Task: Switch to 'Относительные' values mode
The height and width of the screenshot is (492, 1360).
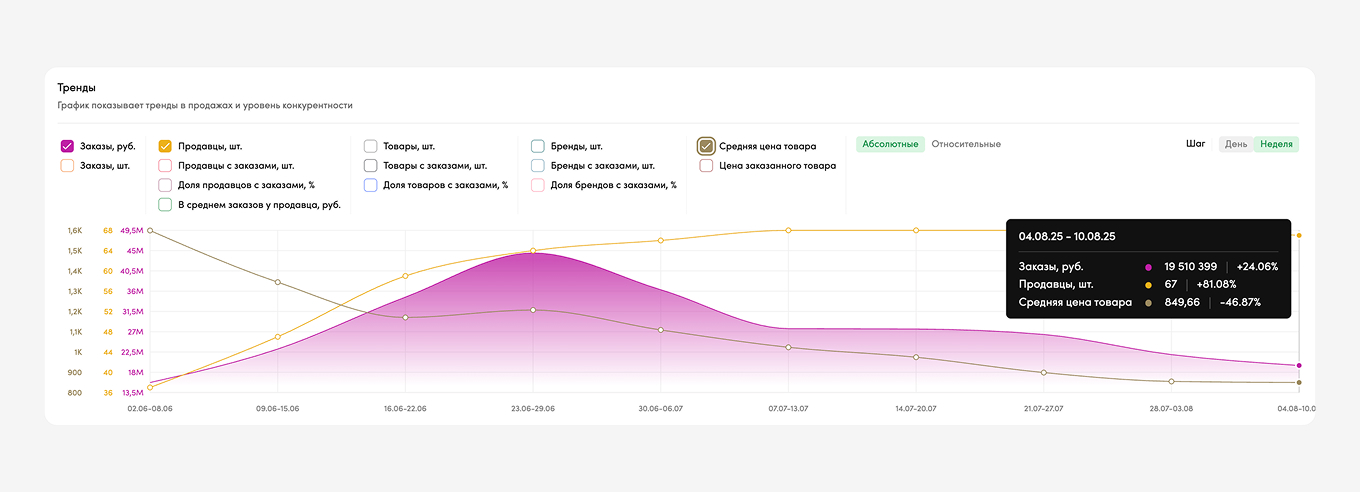Action: click(966, 144)
